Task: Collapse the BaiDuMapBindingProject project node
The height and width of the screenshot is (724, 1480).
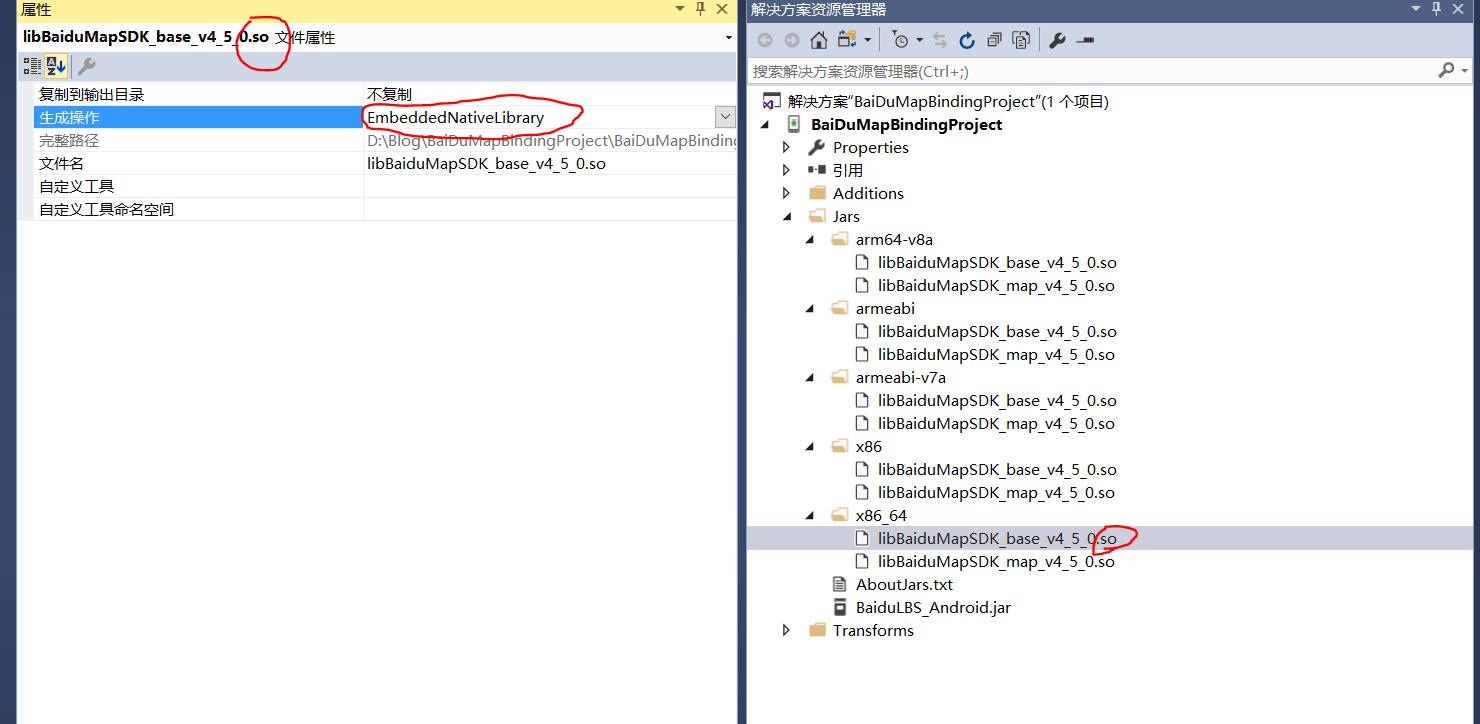Action: click(765, 124)
